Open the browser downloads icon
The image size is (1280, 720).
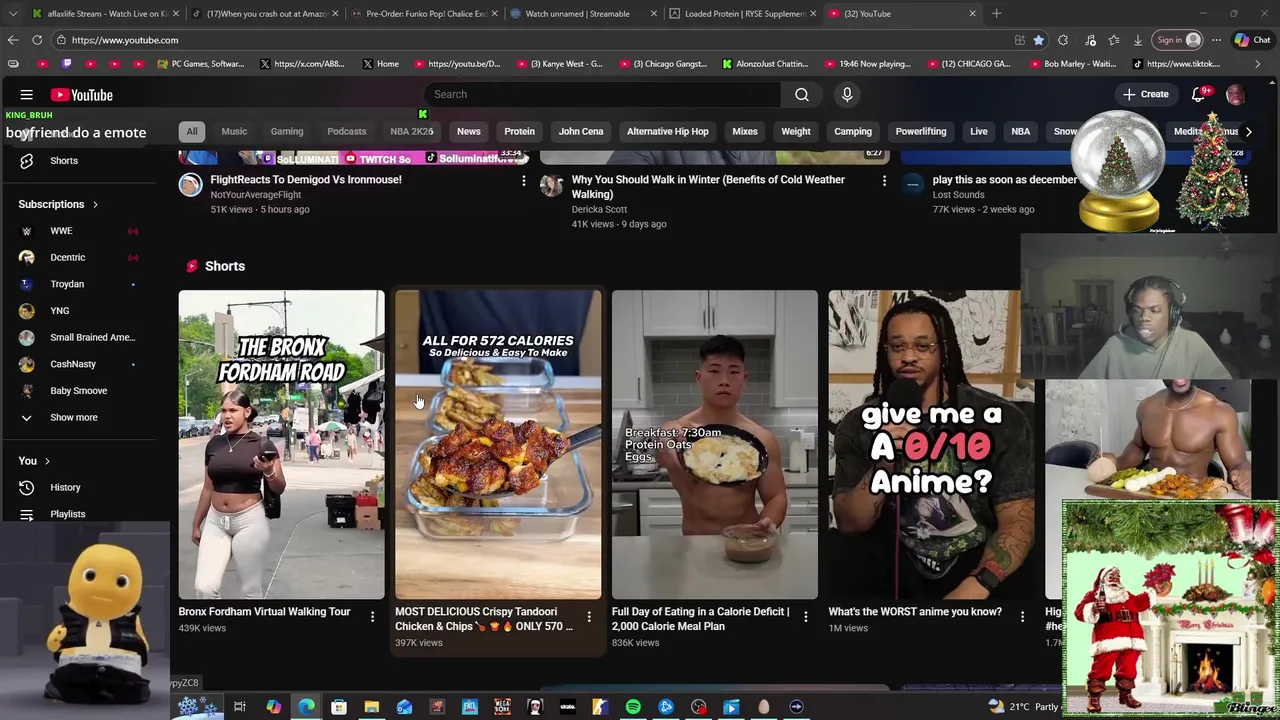coord(1138,40)
